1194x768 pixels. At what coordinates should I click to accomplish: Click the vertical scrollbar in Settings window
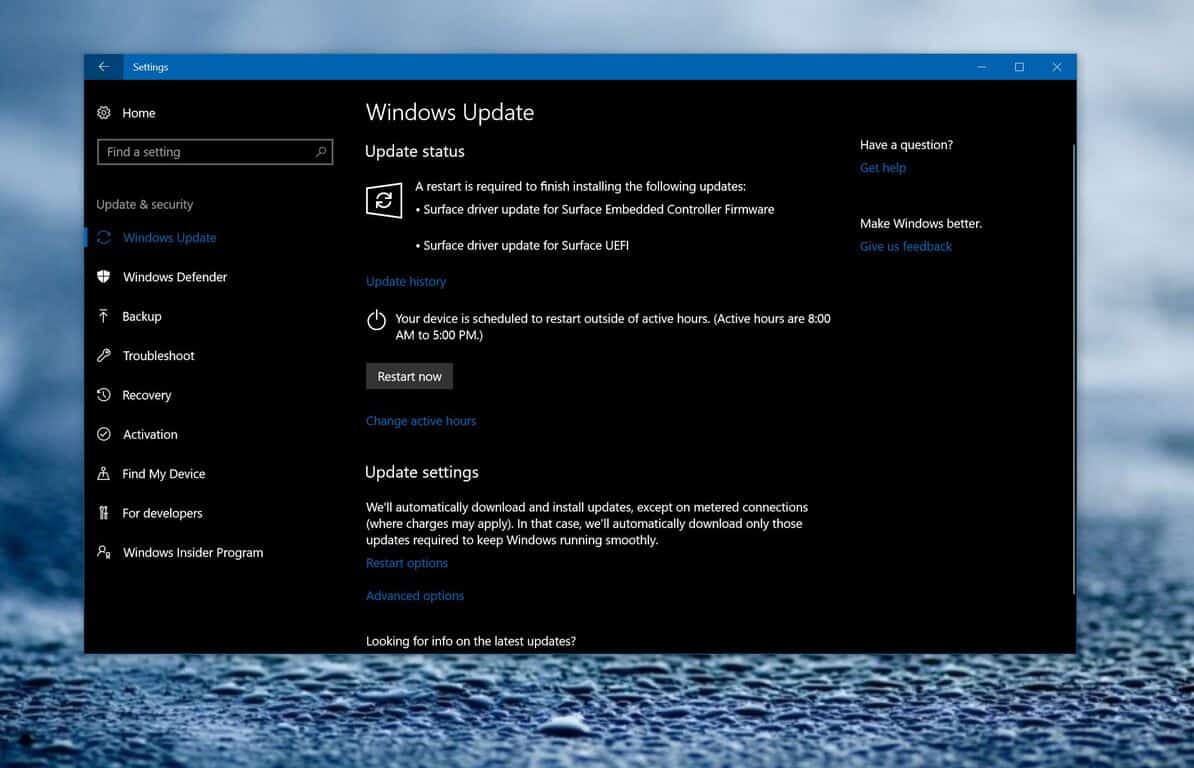1074,369
